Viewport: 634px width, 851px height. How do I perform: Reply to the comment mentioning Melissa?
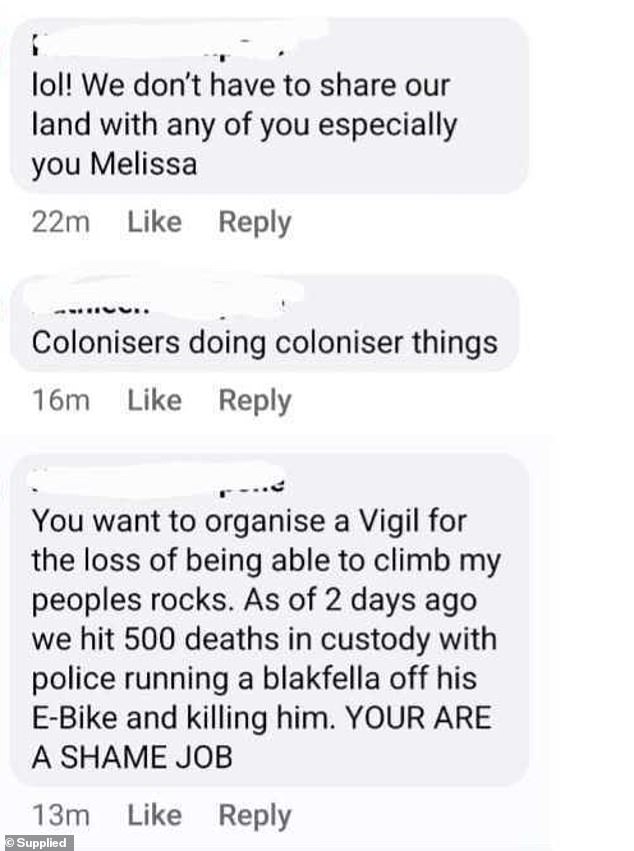click(x=254, y=223)
